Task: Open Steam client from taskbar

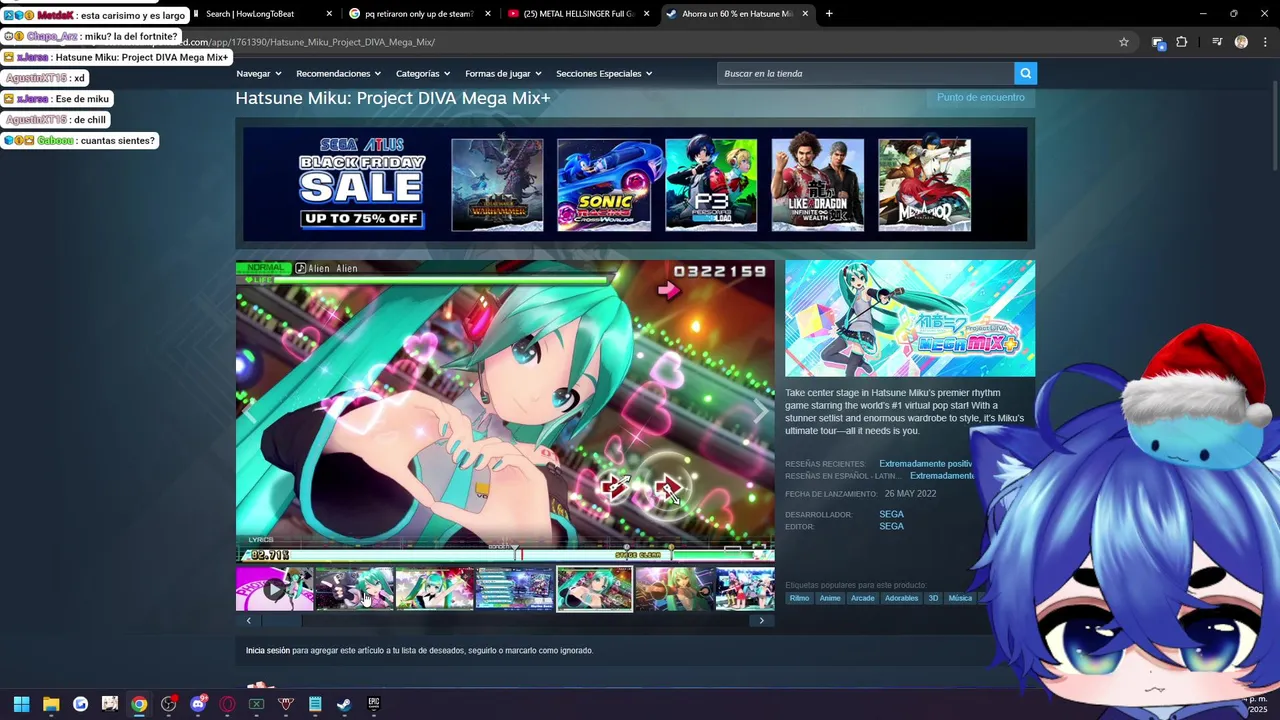Action: pos(344,704)
